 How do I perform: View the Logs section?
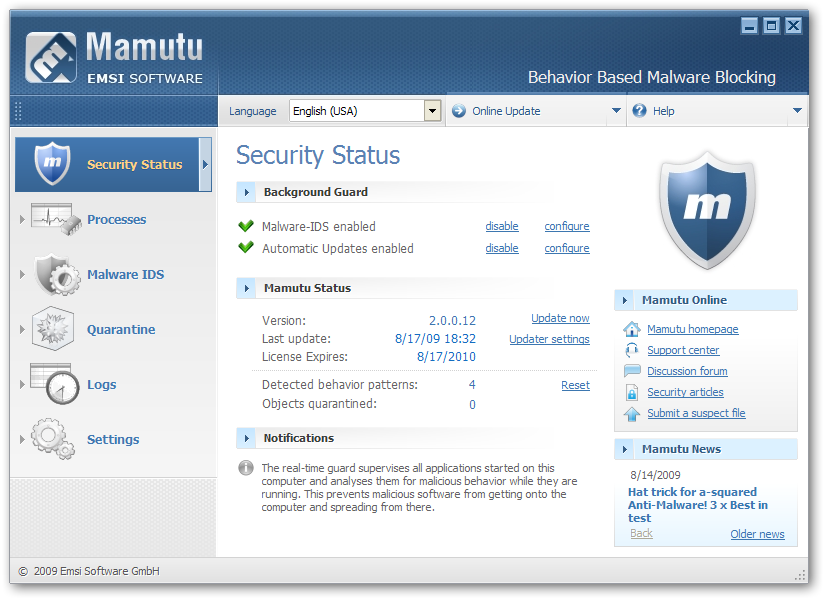[x=102, y=384]
